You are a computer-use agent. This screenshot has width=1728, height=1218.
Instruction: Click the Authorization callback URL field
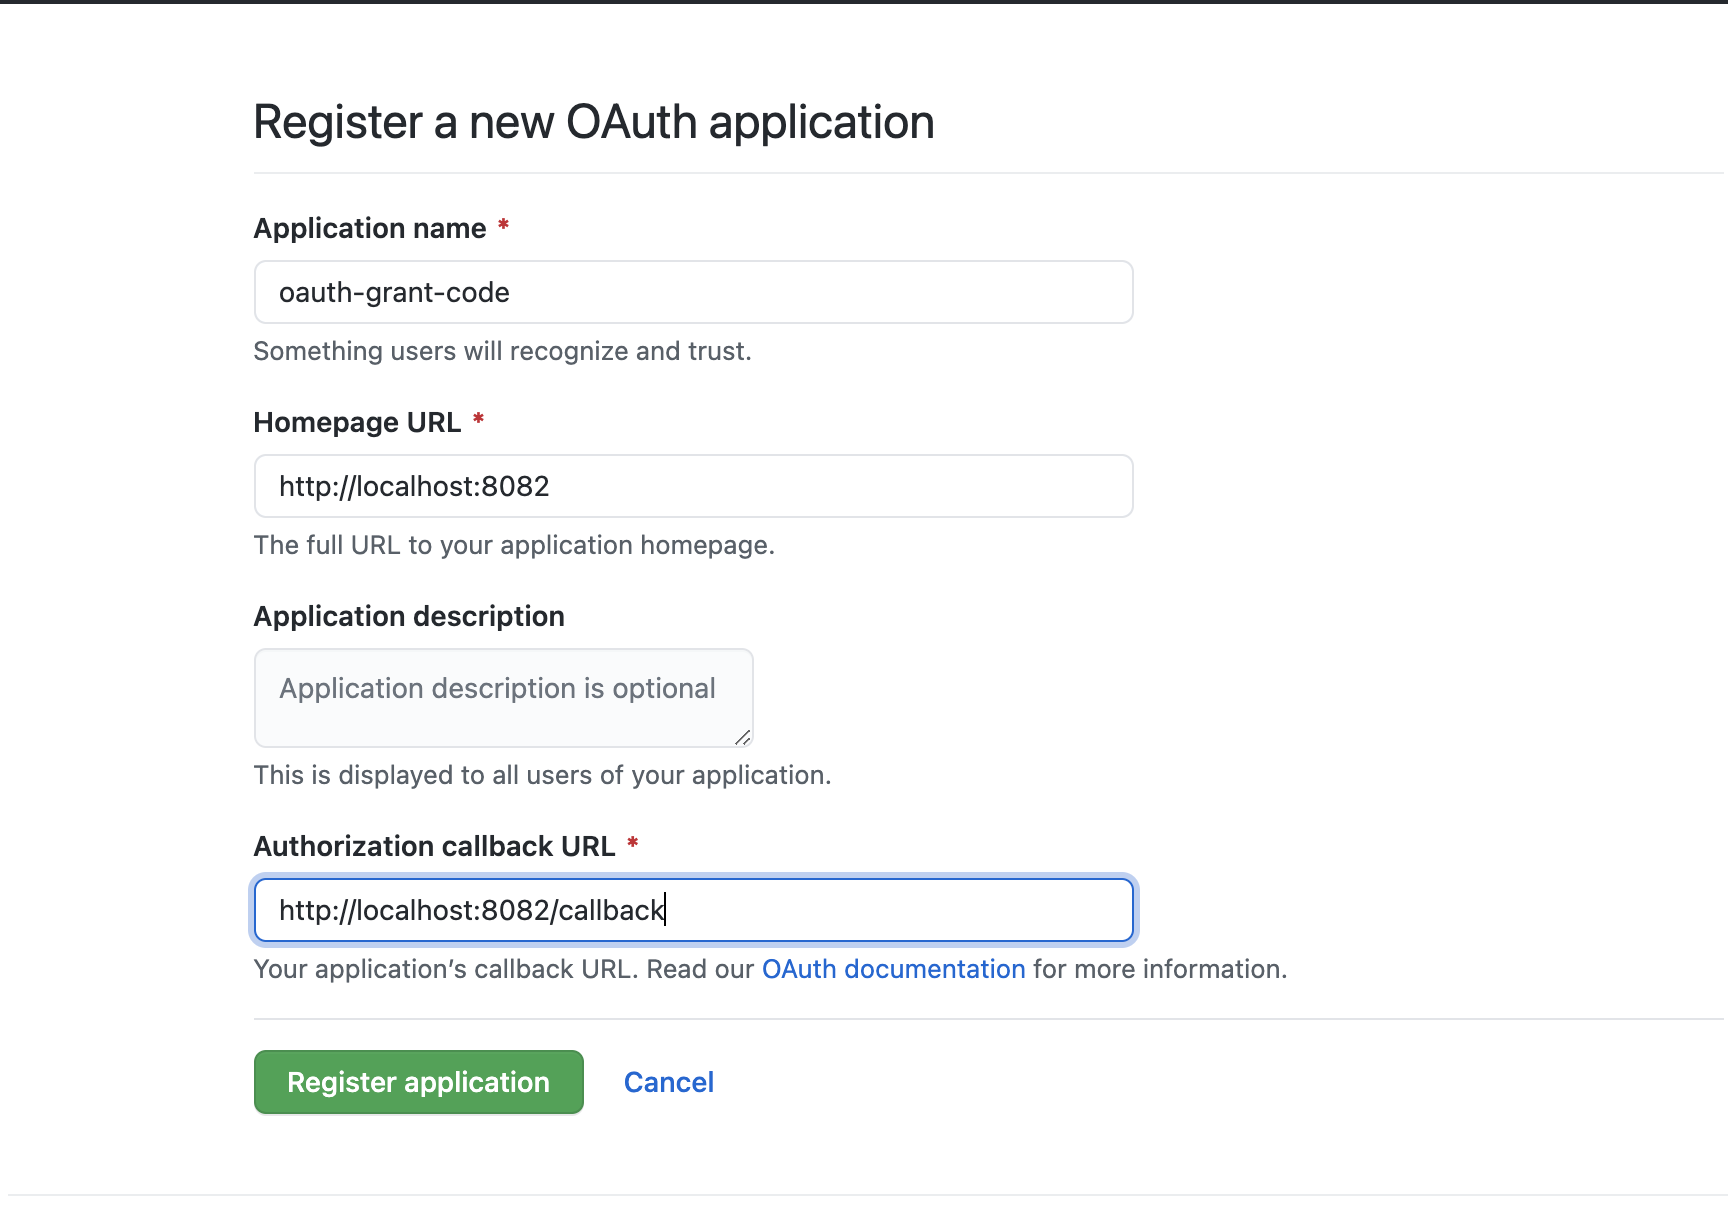pos(693,910)
